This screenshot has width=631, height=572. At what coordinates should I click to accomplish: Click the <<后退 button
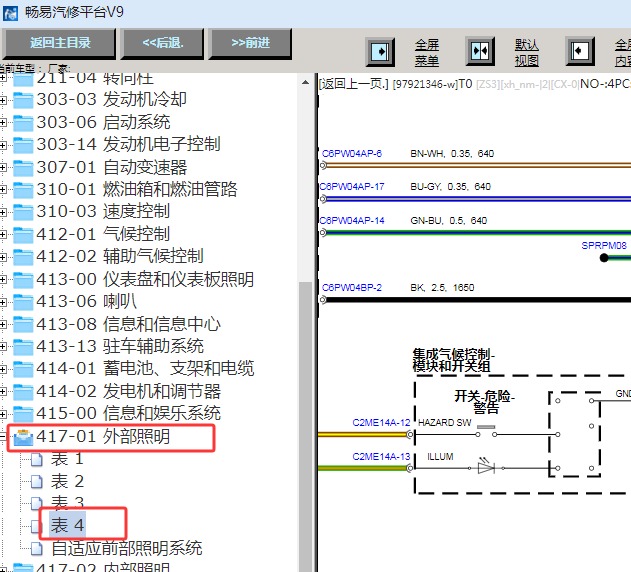point(162,43)
